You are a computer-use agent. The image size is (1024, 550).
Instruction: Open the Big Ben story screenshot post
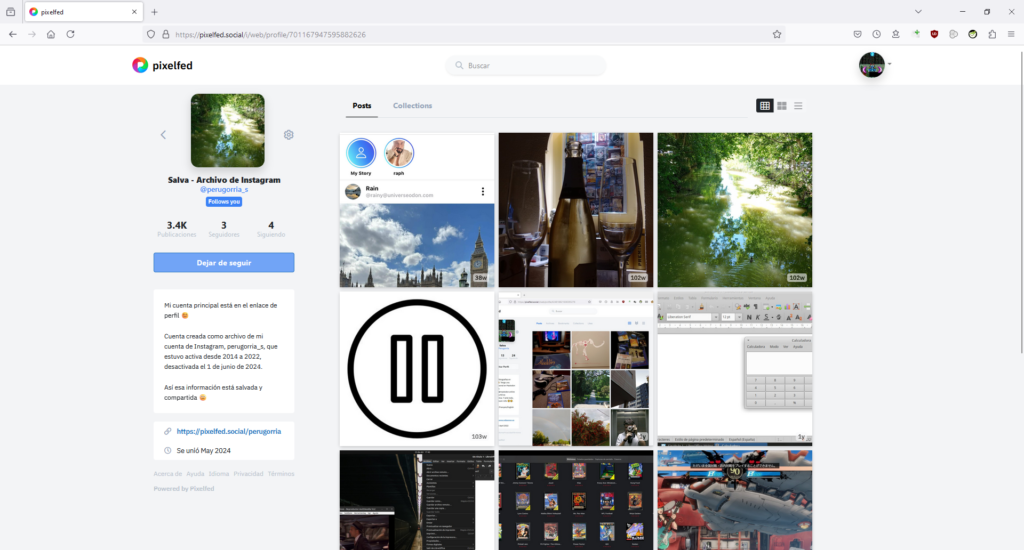(x=417, y=210)
